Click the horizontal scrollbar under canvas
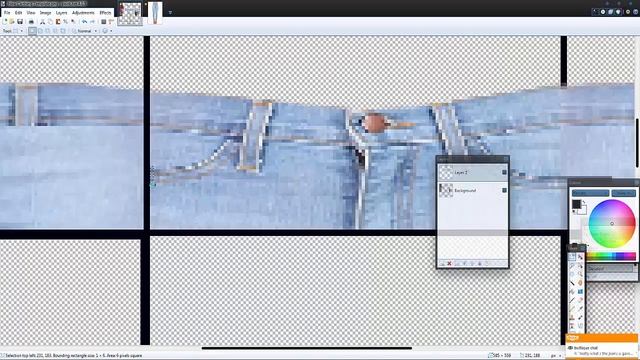Viewport: 640px width, 360px height. coord(307,348)
